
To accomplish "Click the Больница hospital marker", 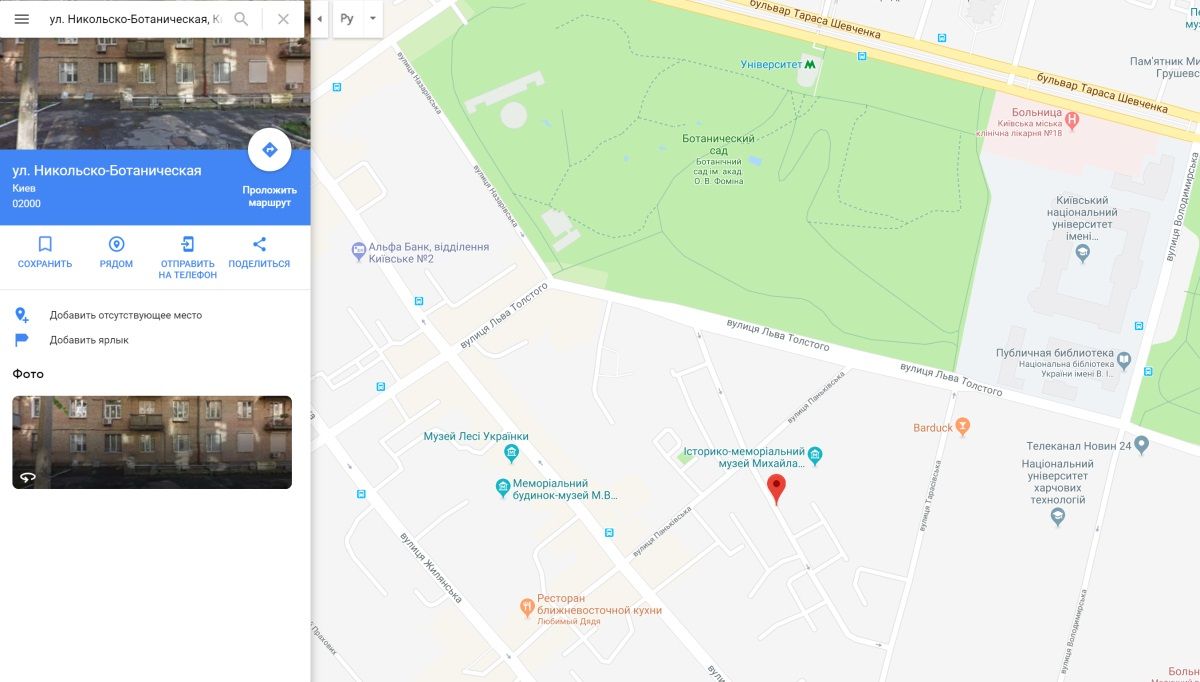I will (1072, 121).
